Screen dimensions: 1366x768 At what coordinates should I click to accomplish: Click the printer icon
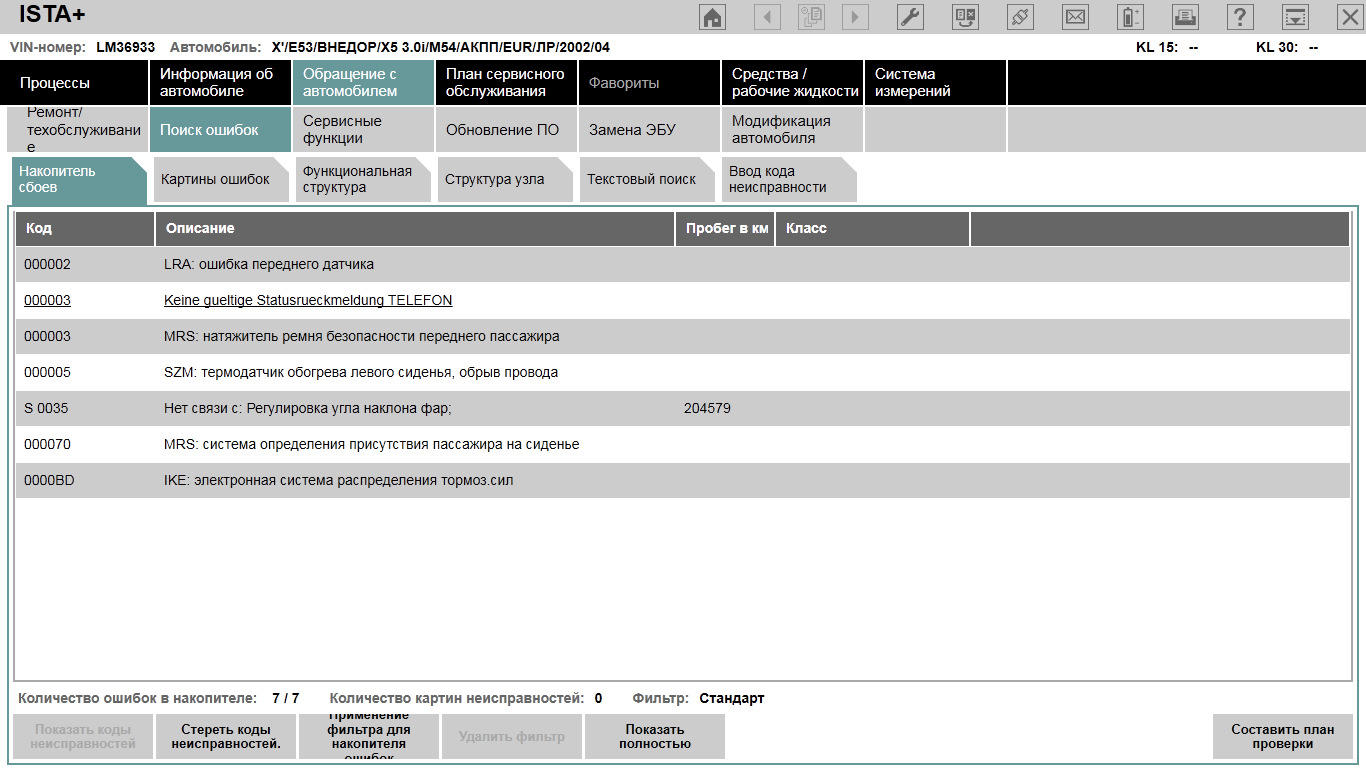[1185, 17]
